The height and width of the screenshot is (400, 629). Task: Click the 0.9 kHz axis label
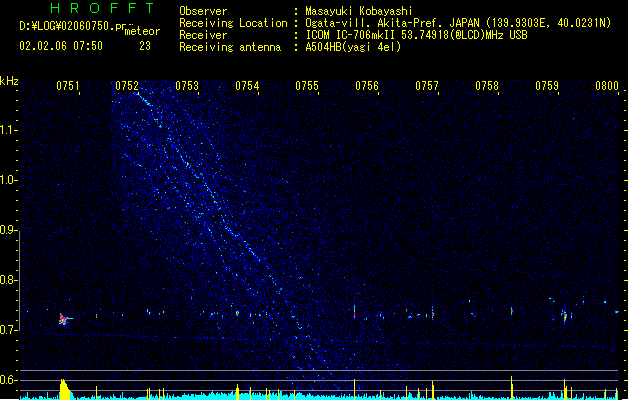(x=8, y=231)
